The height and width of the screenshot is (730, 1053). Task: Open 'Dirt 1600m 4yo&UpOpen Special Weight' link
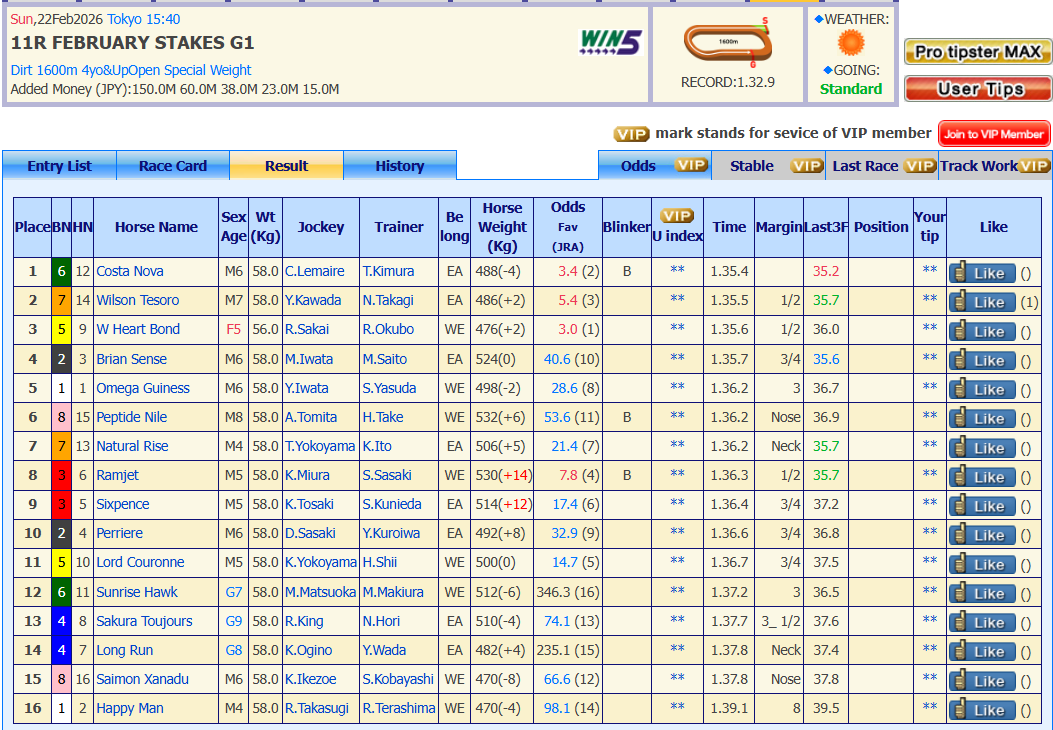click(x=131, y=70)
